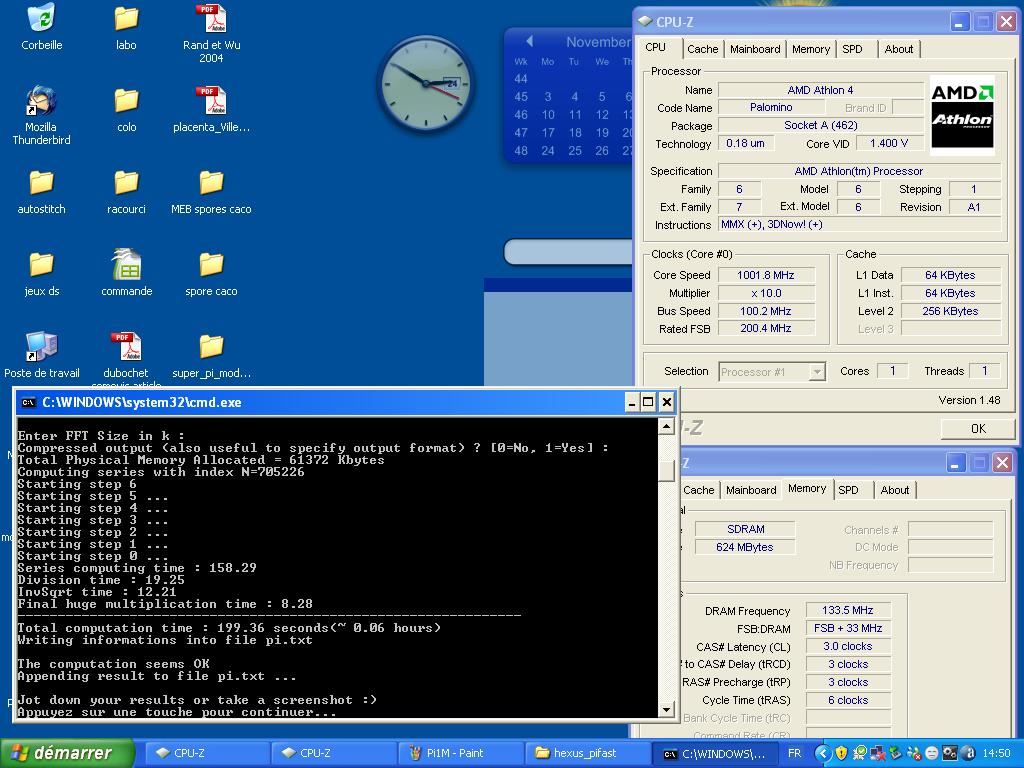Open About tab in lower CPU-Z window

(x=895, y=490)
